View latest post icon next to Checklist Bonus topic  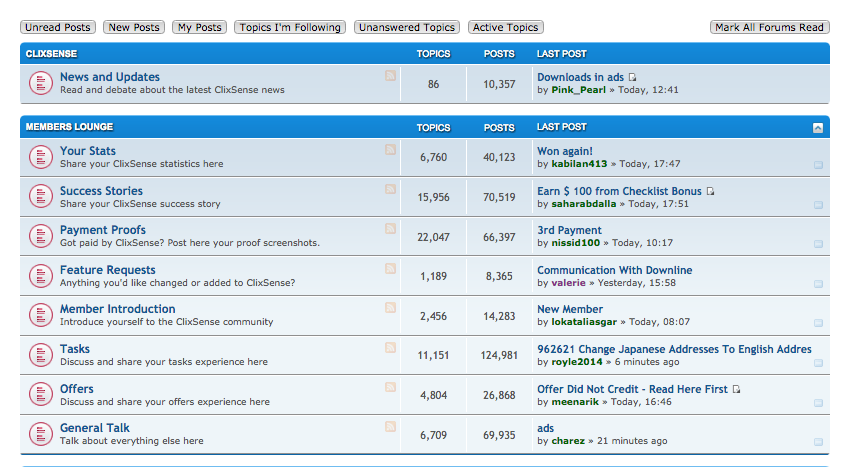pos(710,192)
